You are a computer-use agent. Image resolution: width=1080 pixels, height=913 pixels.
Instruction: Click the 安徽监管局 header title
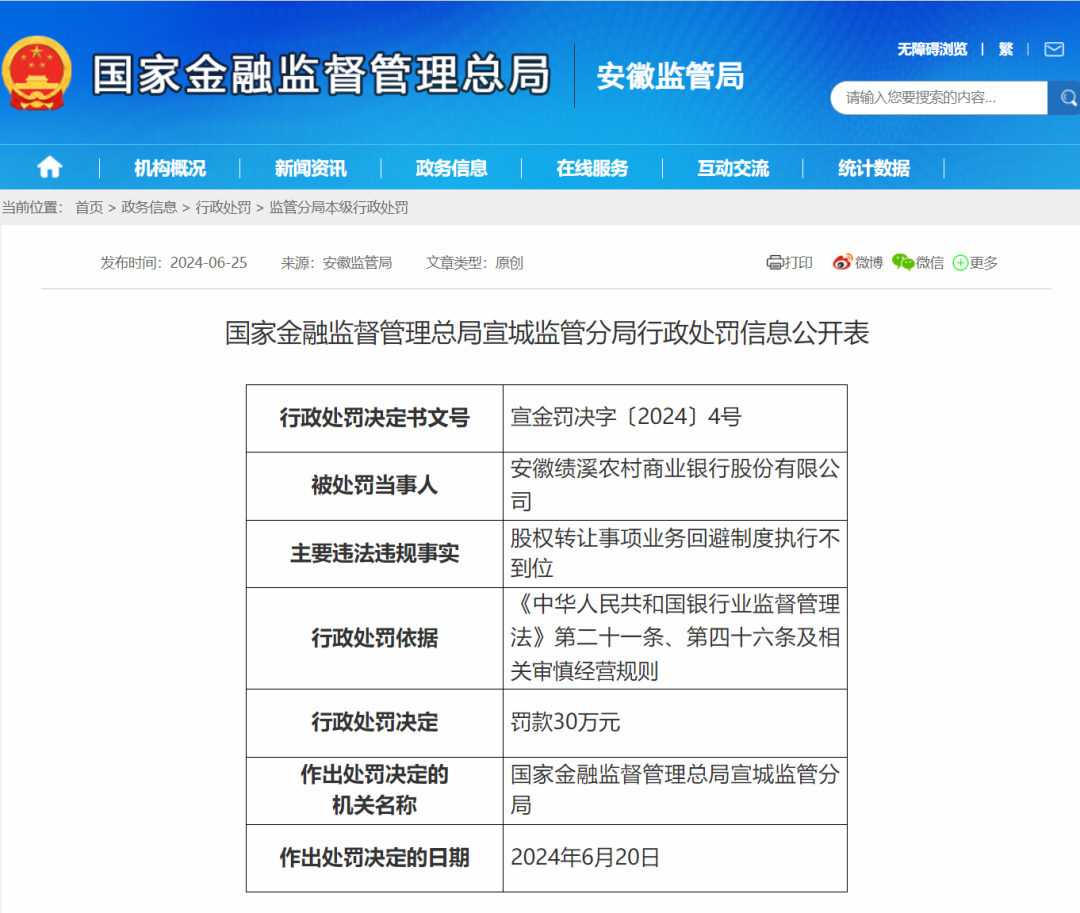(670, 76)
